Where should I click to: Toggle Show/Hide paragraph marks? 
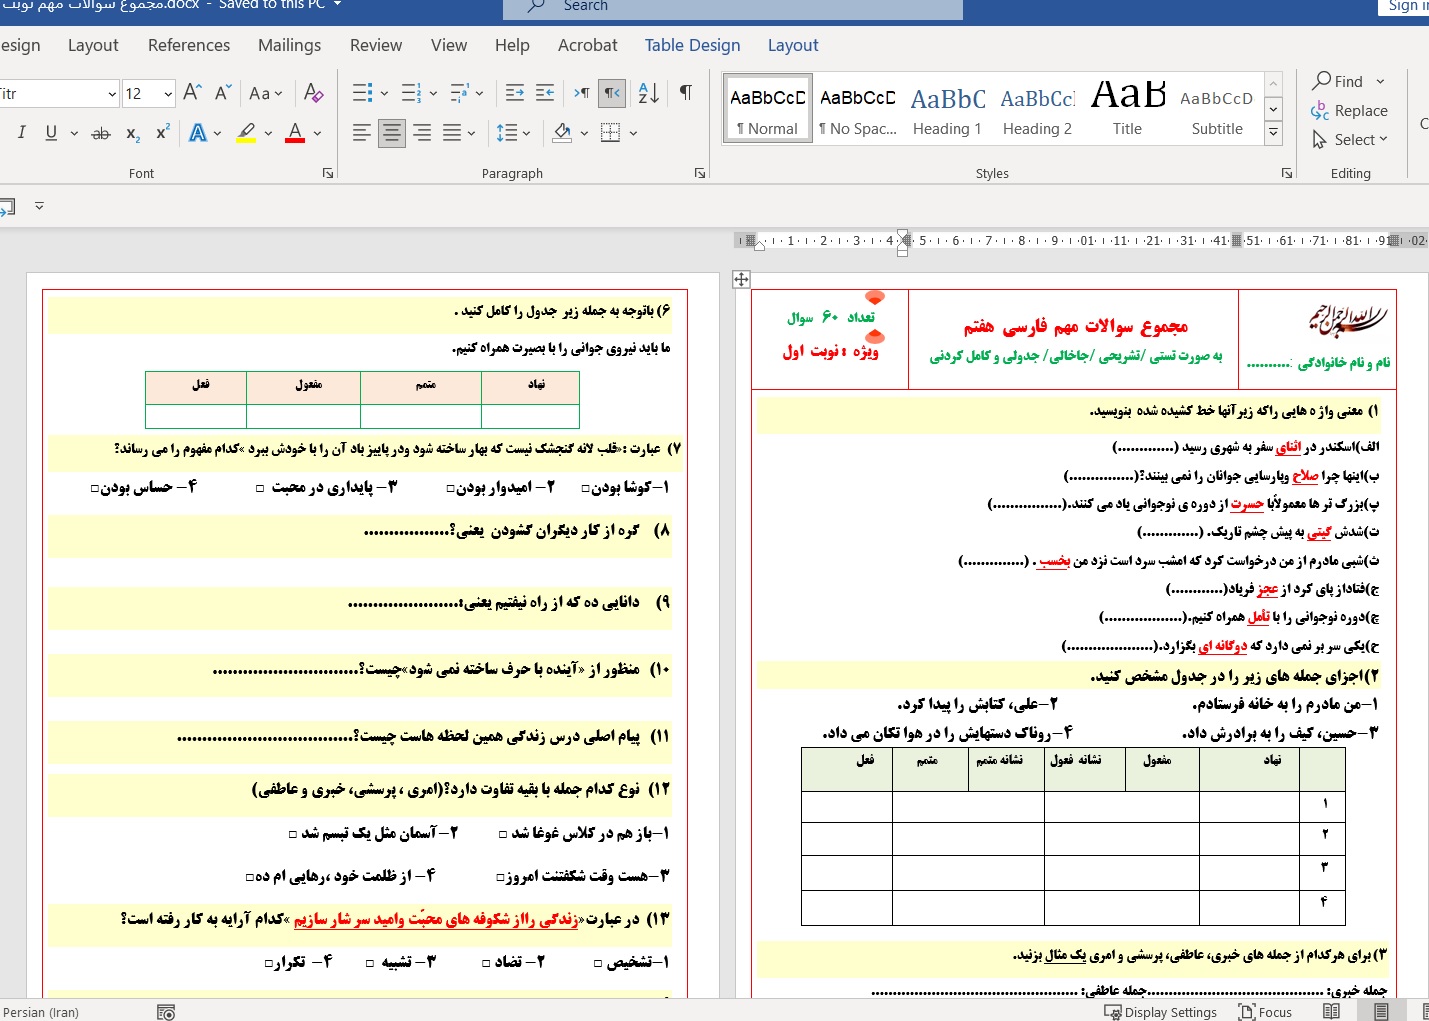pyautogui.click(x=686, y=93)
